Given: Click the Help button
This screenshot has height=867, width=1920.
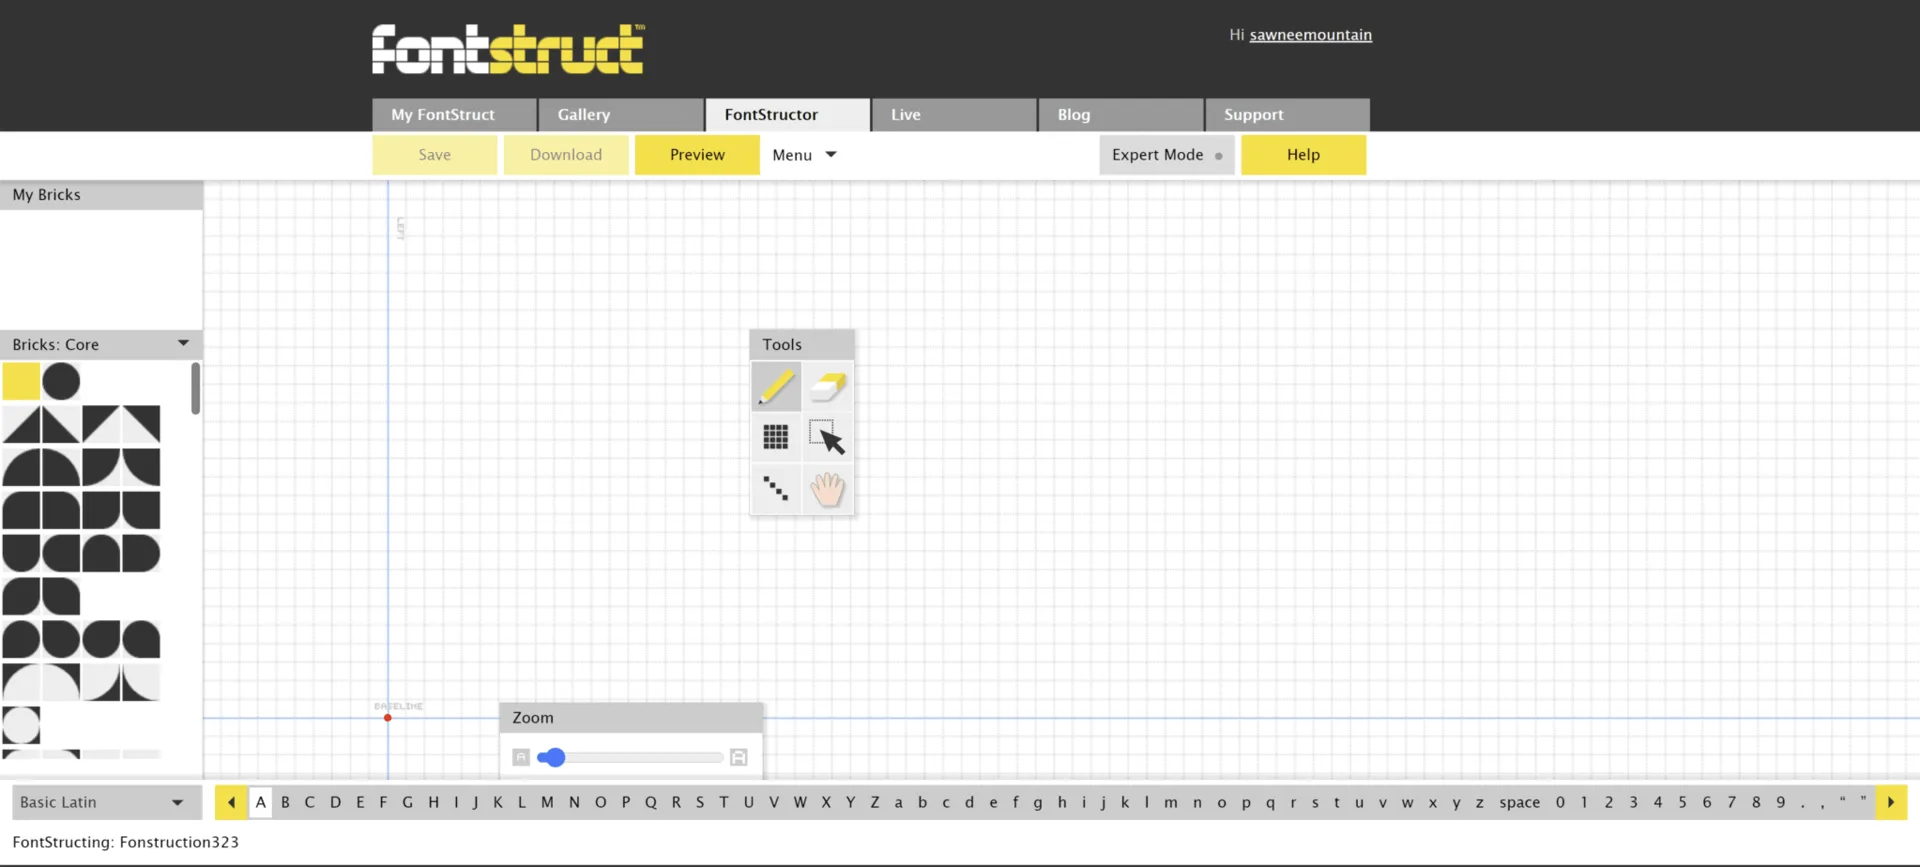Looking at the screenshot, I should click(x=1303, y=155).
